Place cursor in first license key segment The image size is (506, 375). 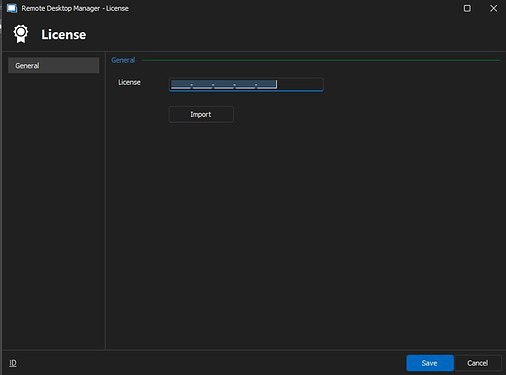(181, 84)
